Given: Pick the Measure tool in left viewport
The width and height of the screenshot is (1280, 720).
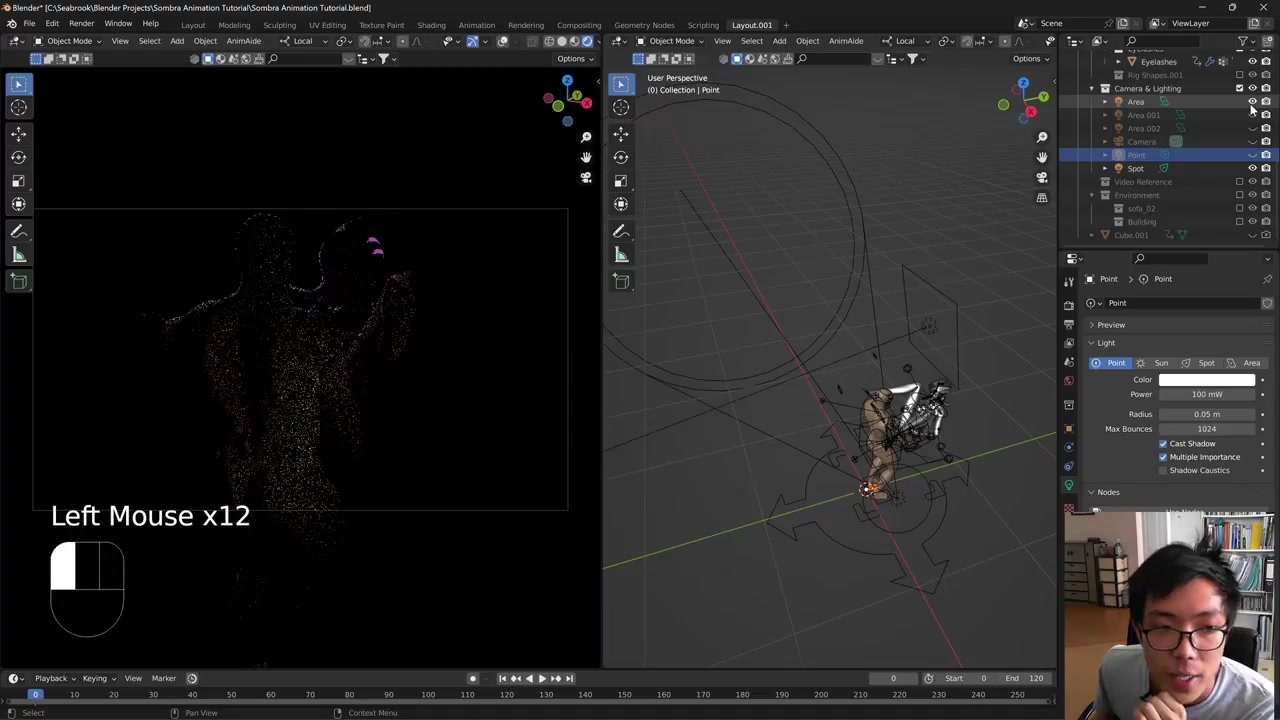Looking at the screenshot, I should click(18, 255).
